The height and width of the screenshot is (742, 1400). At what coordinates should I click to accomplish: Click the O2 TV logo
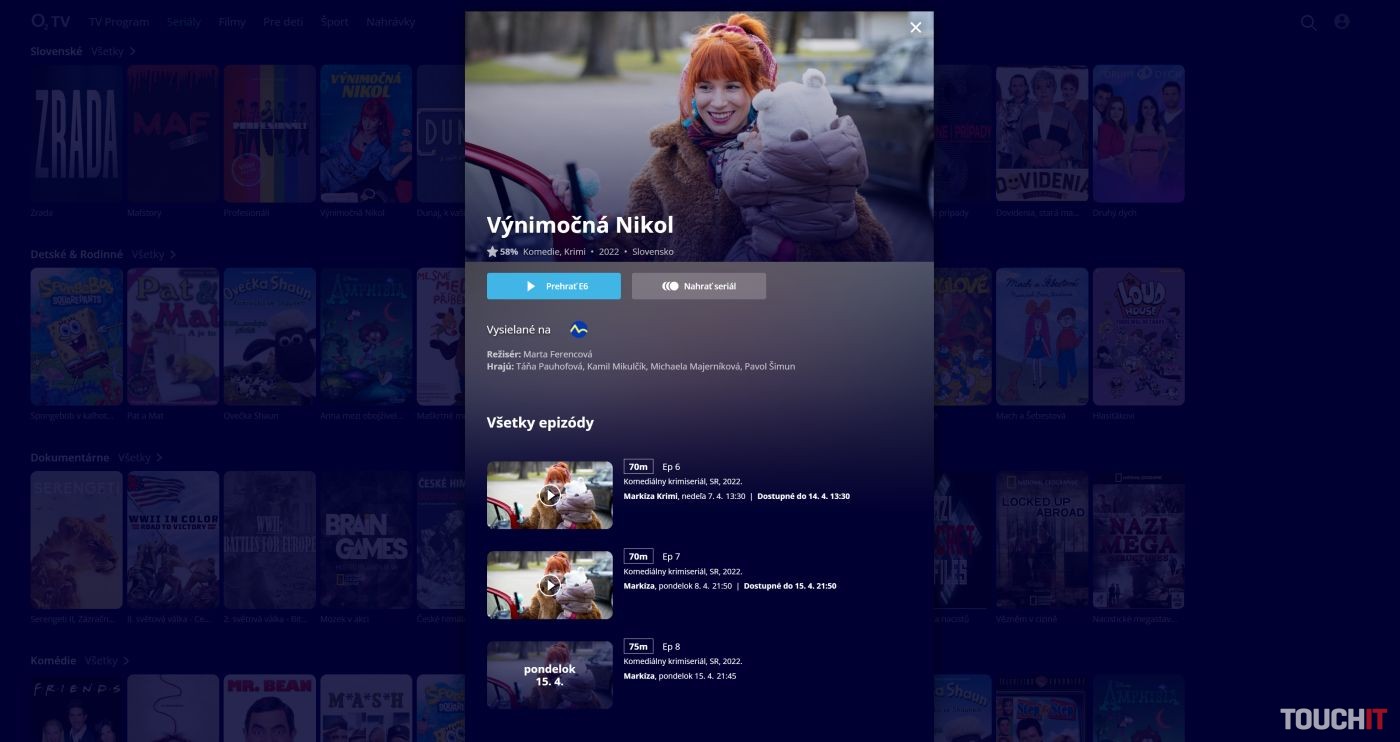(x=50, y=21)
